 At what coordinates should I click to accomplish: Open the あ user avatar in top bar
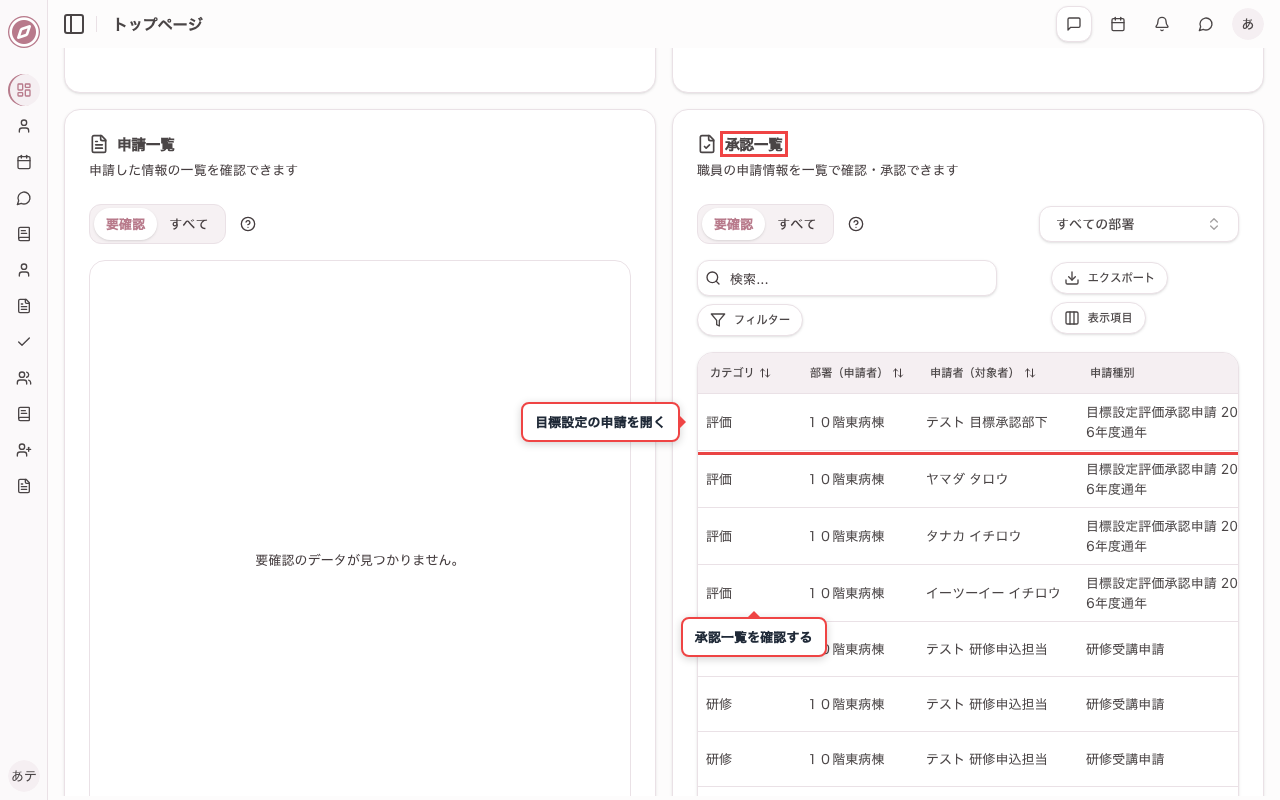click(1248, 24)
